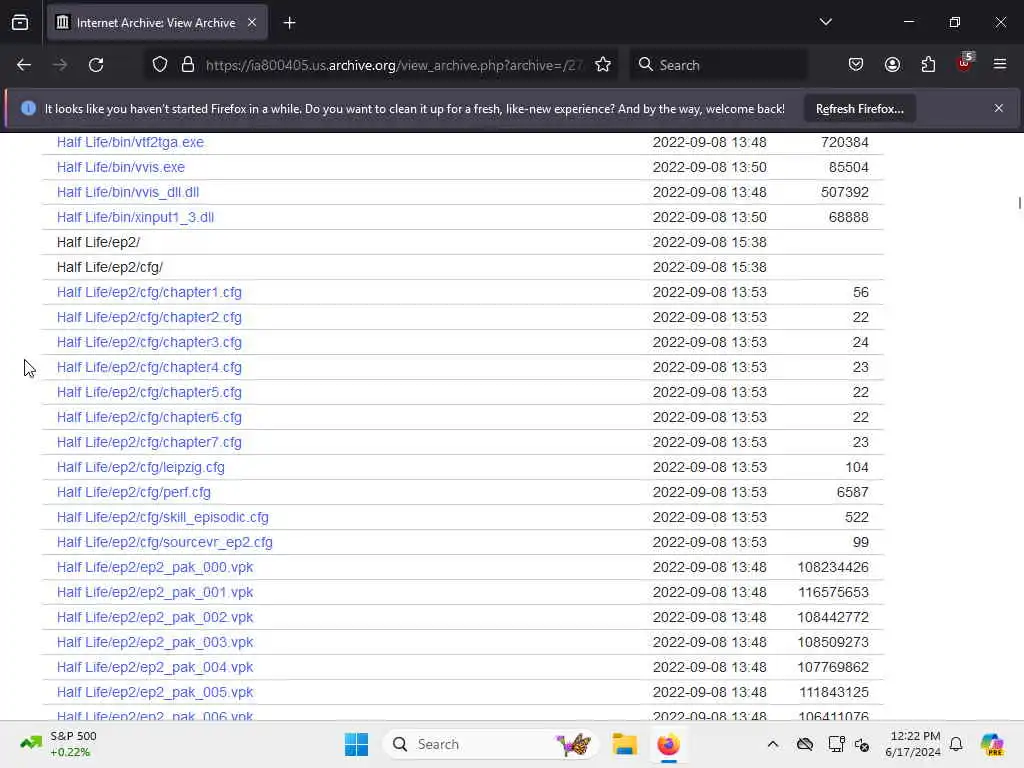The height and width of the screenshot is (768, 1024).
Task: Open chapter1.cfg file link
Action: (149, 293)
